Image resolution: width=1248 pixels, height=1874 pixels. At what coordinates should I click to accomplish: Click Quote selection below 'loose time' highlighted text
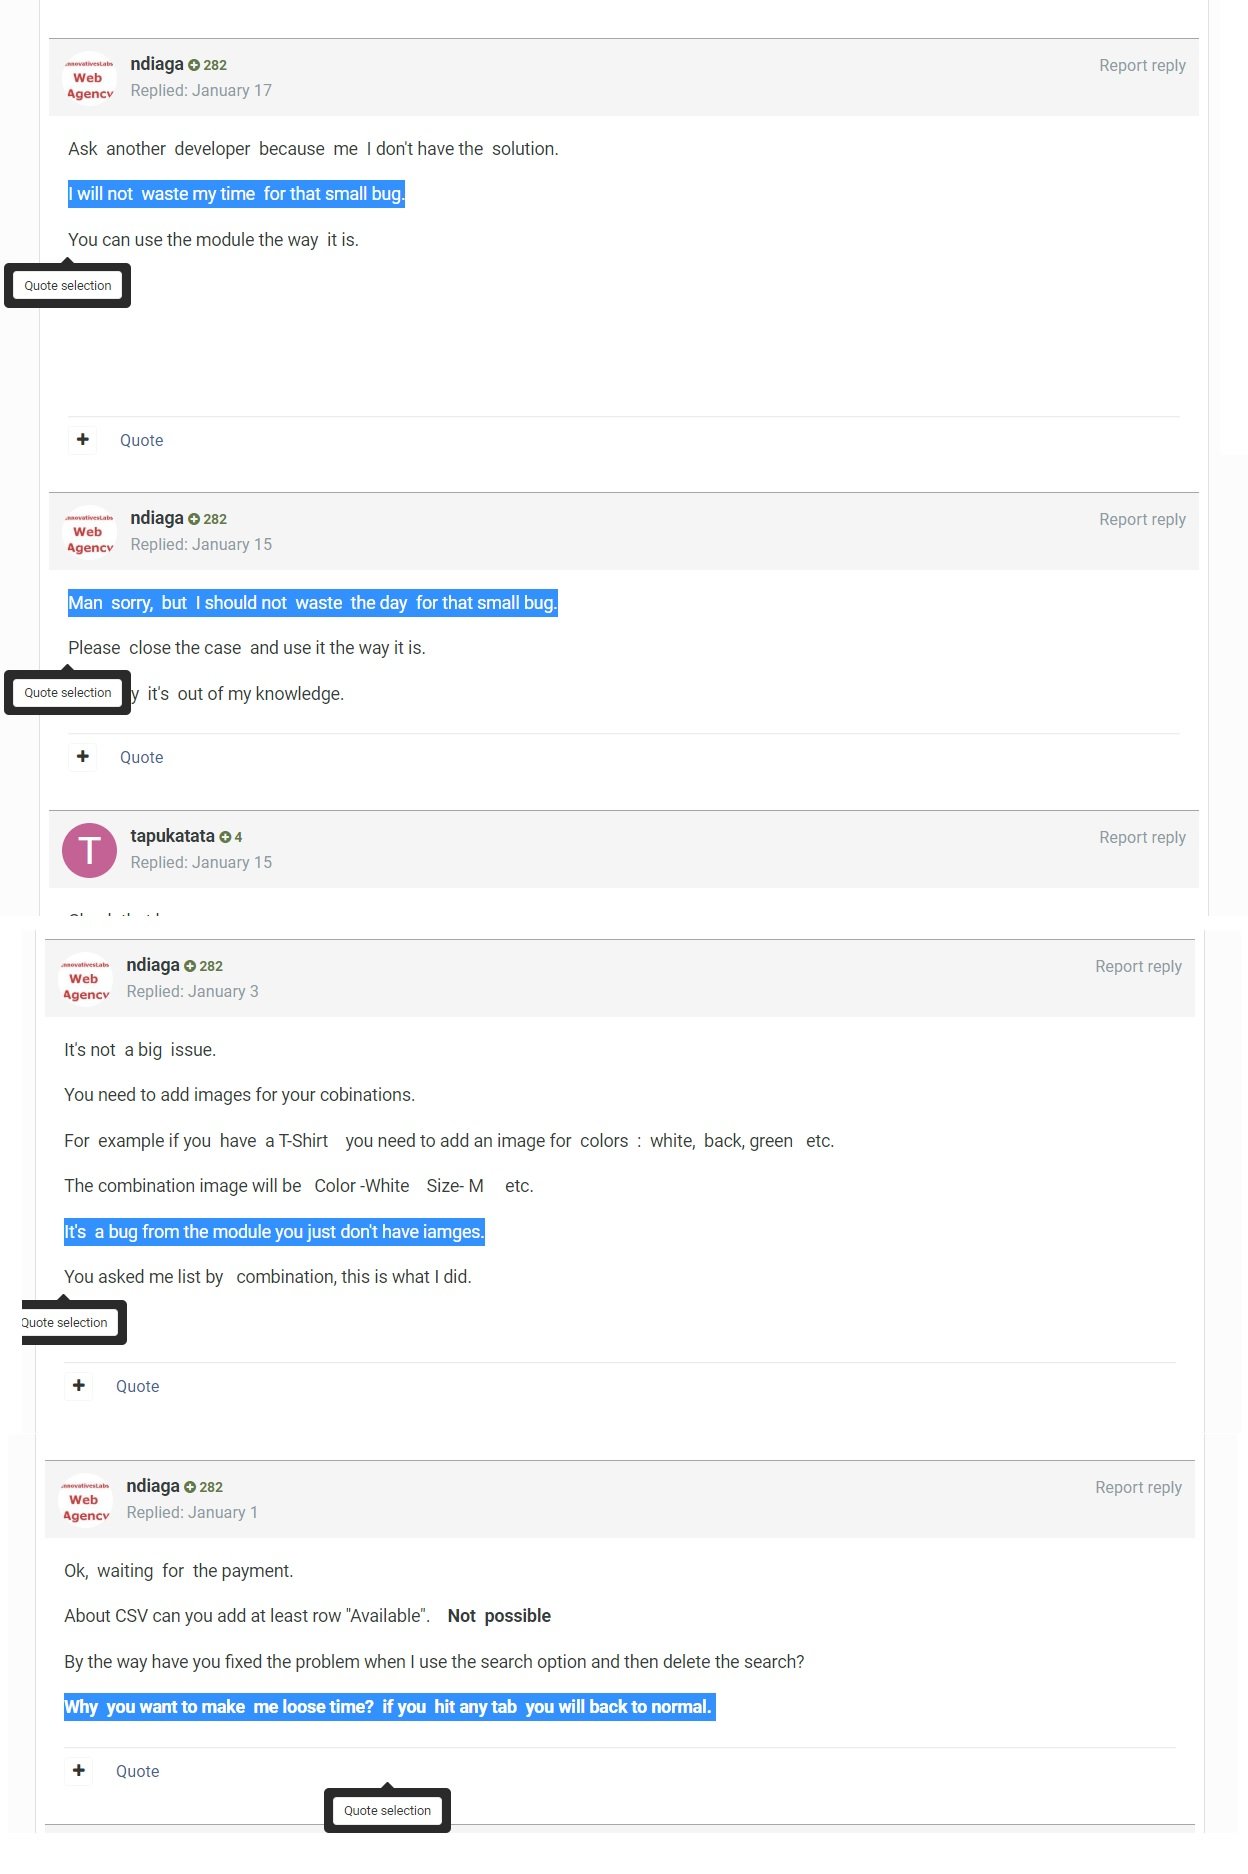(x=387, y=1811)
